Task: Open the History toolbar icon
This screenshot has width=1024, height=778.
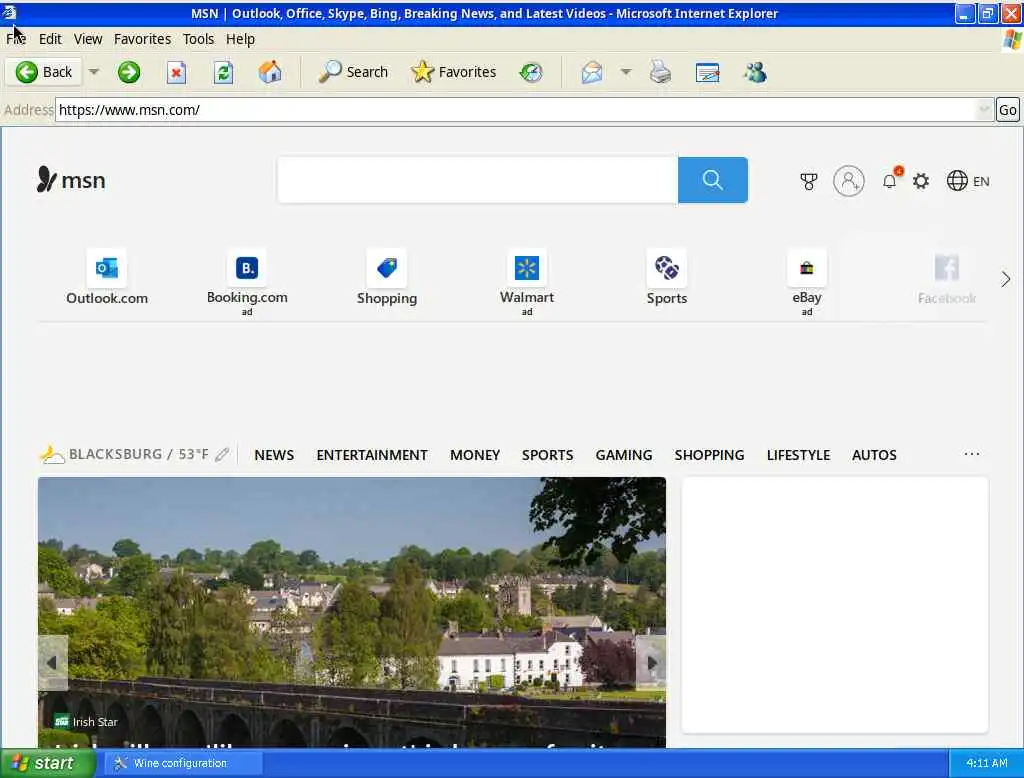Action: 531,72
